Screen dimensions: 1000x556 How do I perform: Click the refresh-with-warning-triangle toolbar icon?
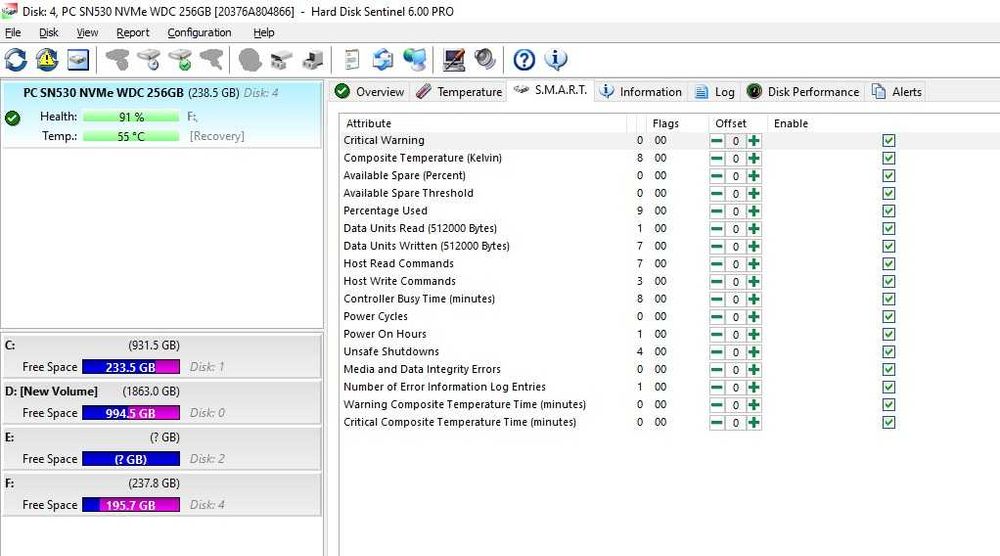pos(47,60)
